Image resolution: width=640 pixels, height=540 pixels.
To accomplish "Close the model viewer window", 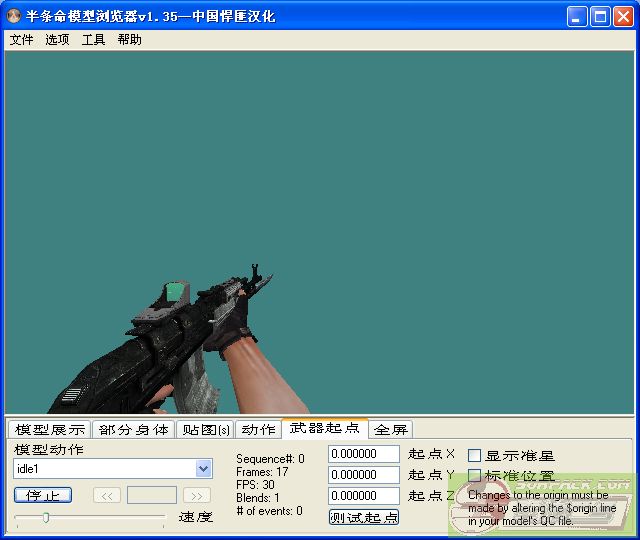I will [x=623, y=17].
